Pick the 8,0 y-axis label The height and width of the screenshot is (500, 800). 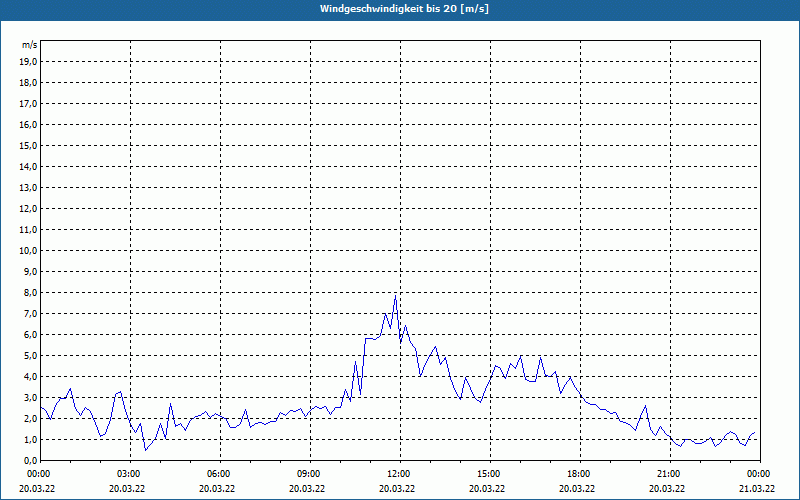click(31, 292)
